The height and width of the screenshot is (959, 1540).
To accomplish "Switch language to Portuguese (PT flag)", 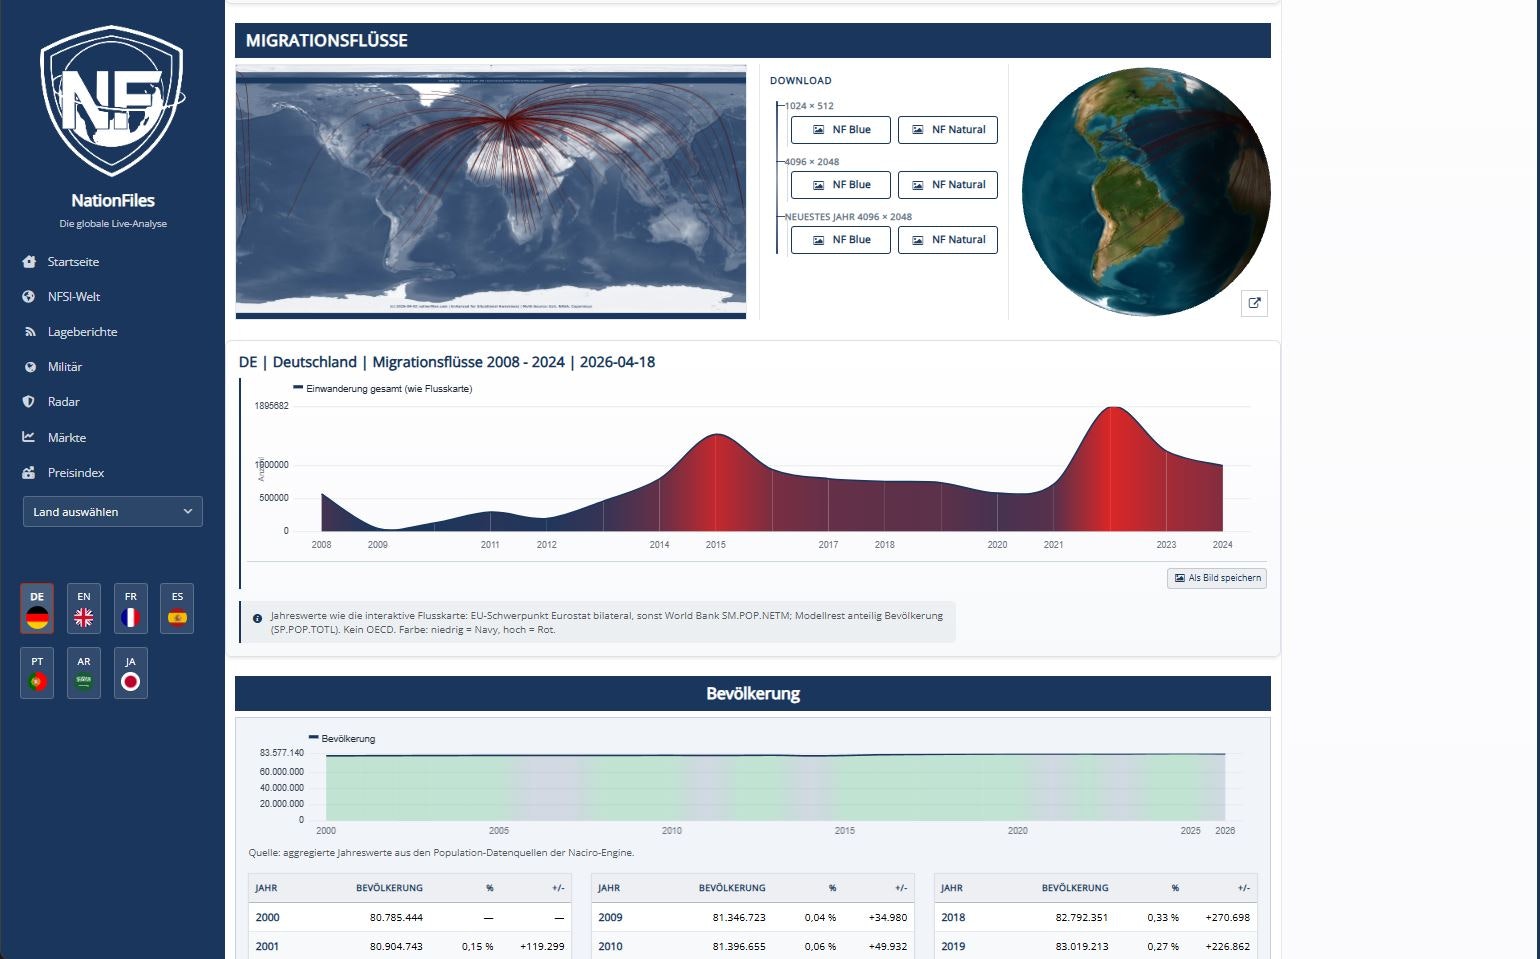I will pos(37,673).
